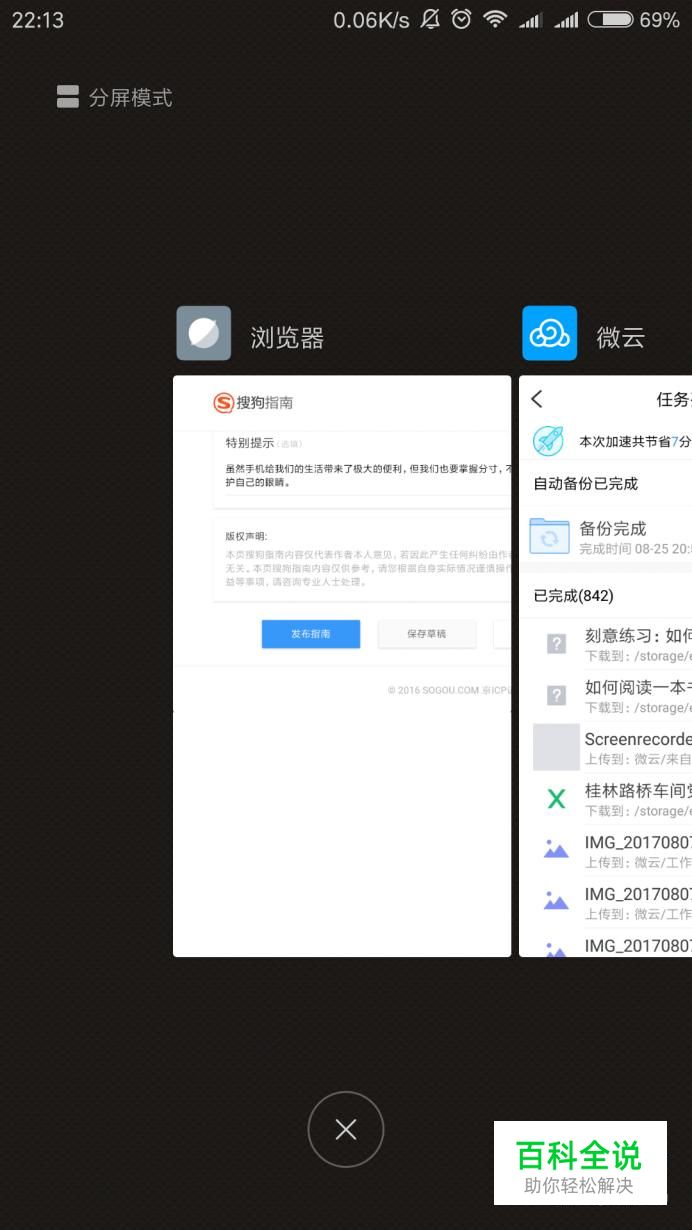Image resolution: width=692 pixels, height=1230 pixels.
Task: Tap the battery indicator icon
Action: [x=611, y=19]
